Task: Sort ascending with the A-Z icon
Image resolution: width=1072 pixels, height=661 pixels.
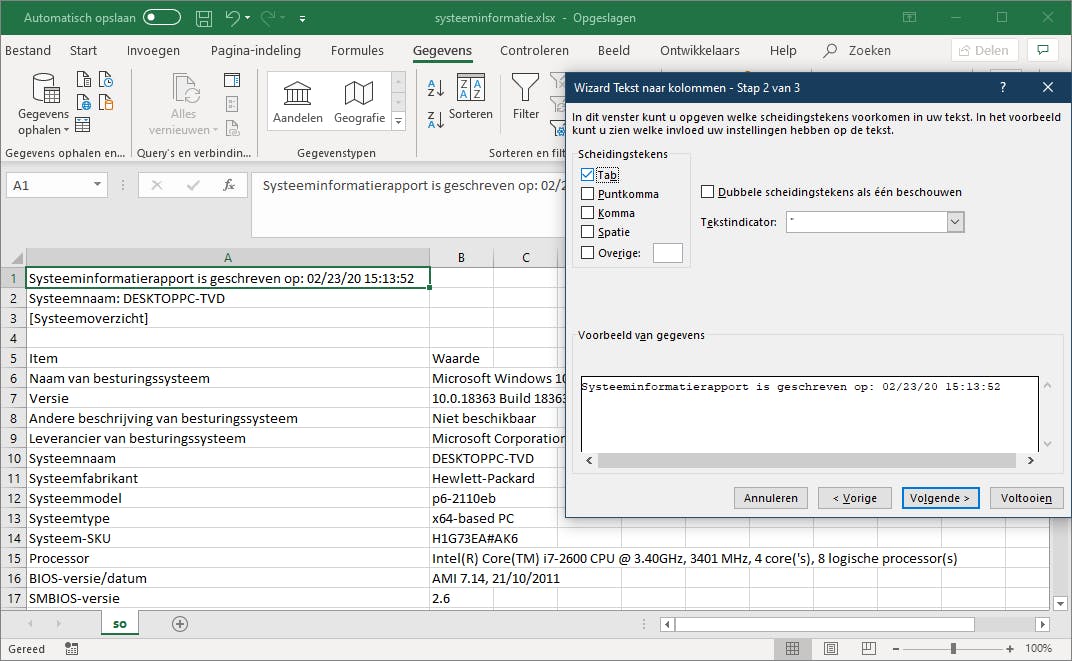Action: [436, 88]
